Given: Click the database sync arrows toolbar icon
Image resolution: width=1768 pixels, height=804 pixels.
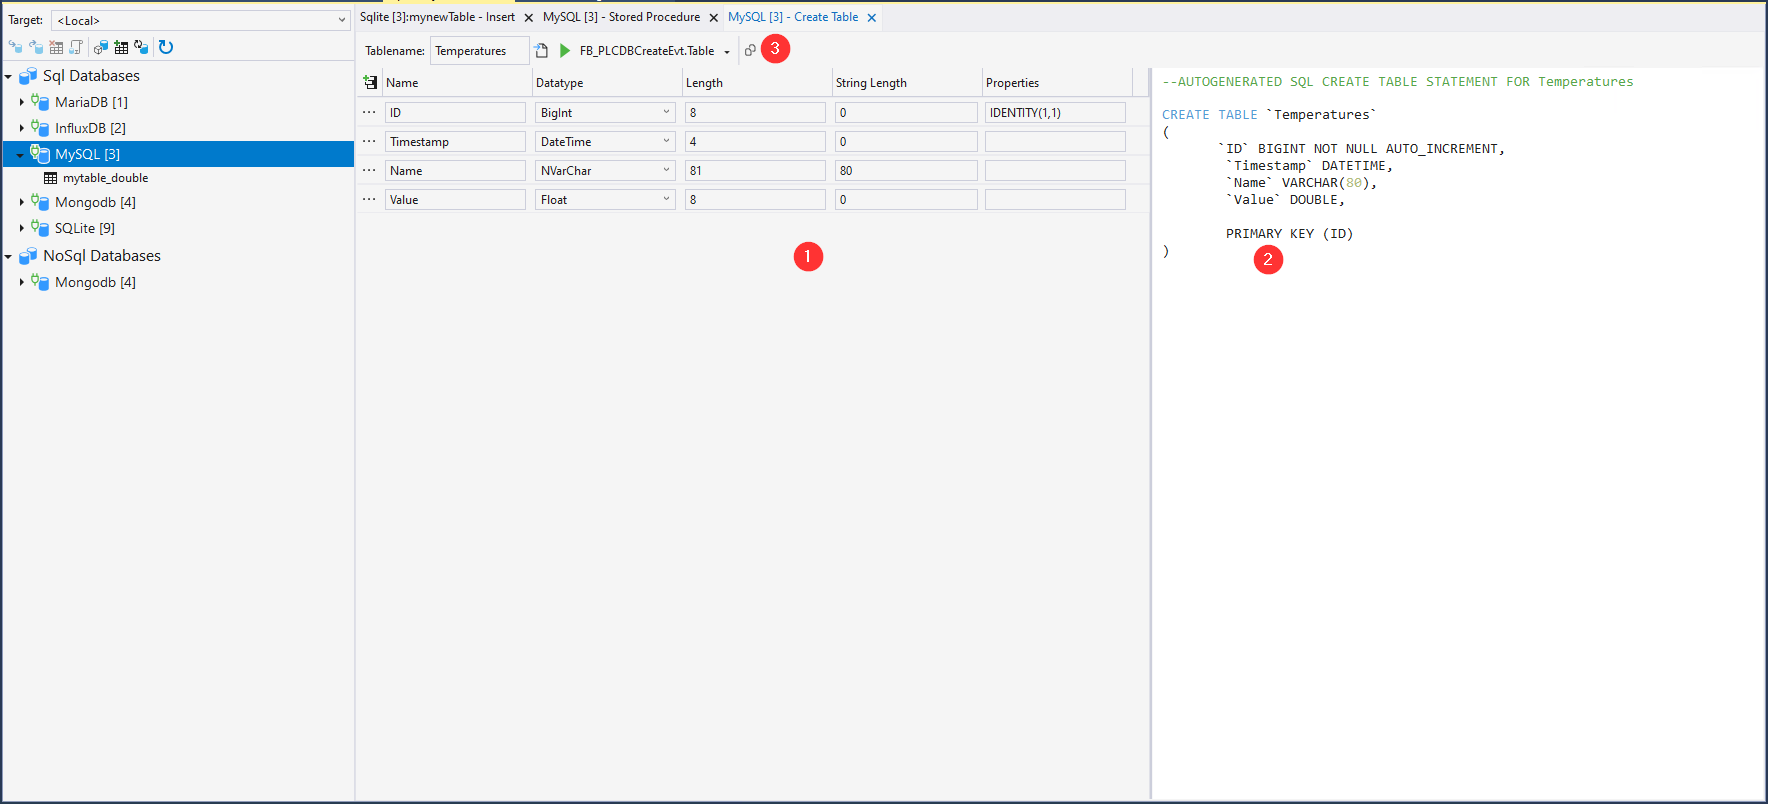Looking at the screenshot, I should (141, 47).
